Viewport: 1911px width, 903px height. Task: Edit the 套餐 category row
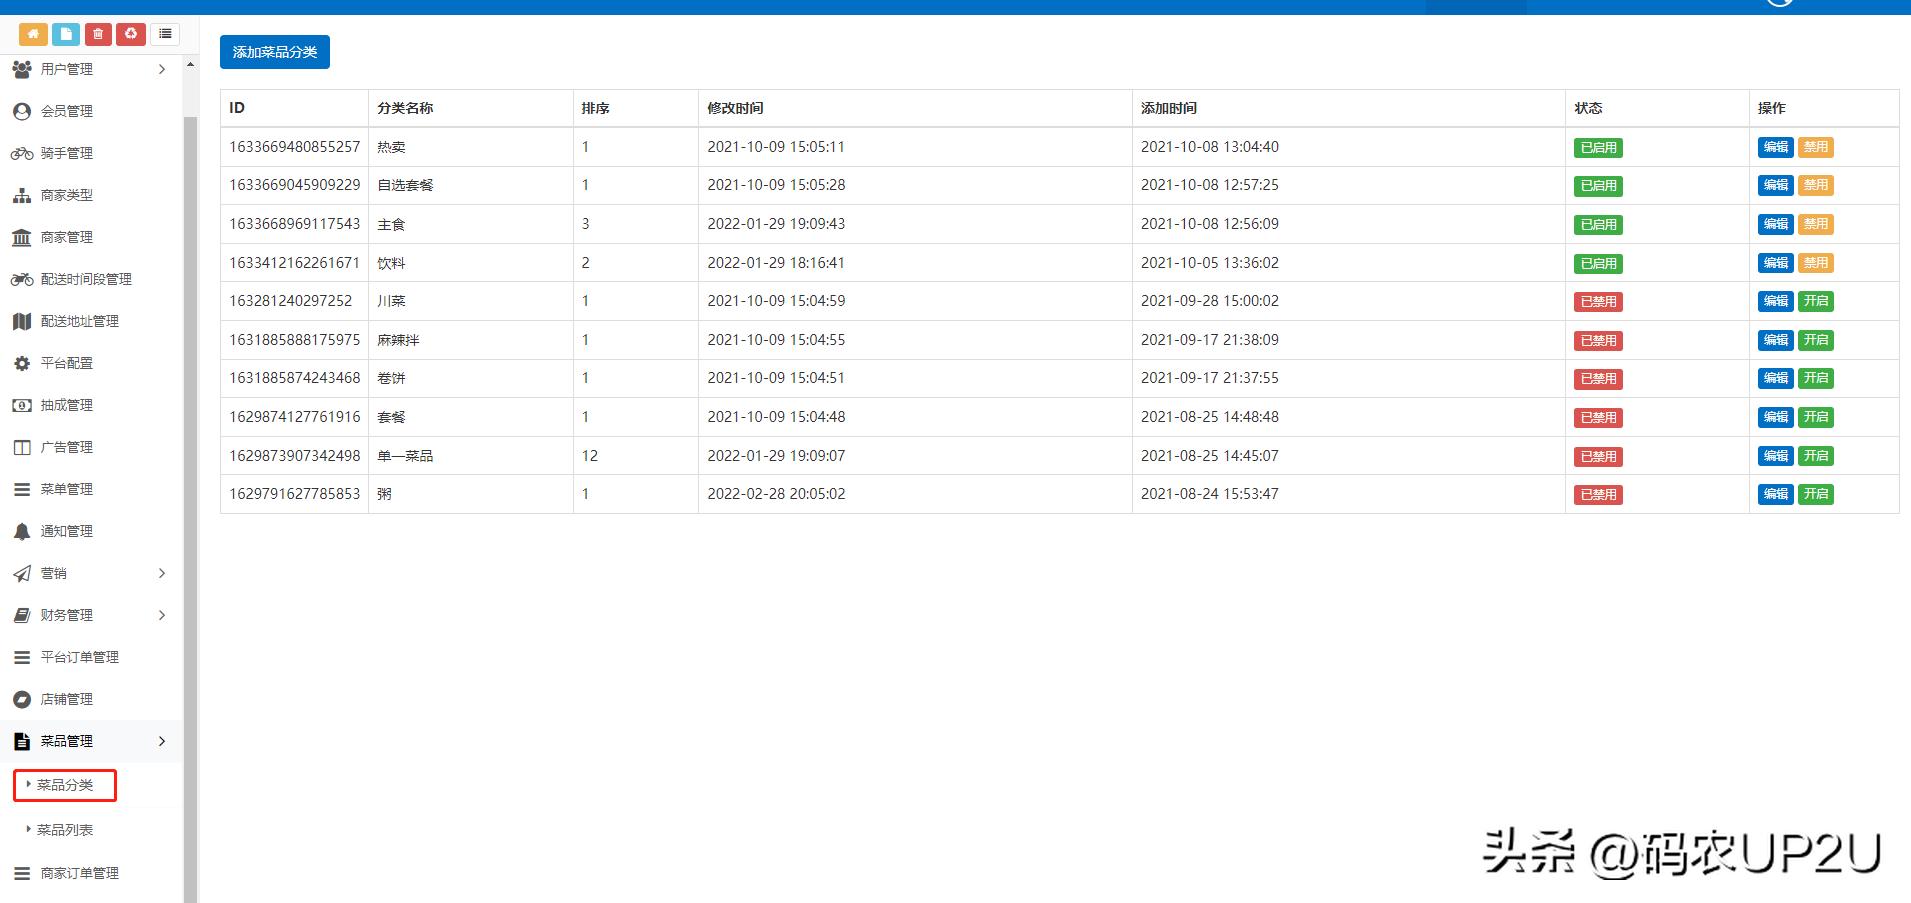tap(1776, 417)
